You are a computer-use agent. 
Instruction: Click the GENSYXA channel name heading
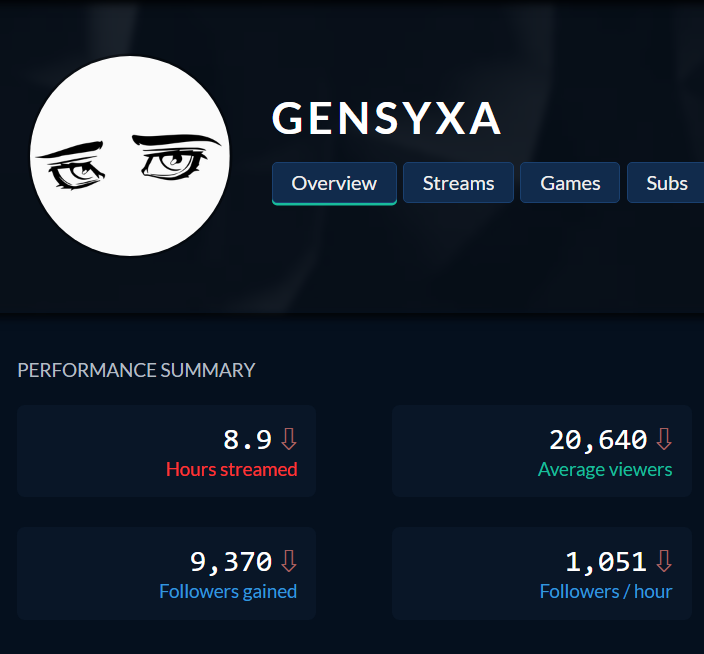click(x=386, y=118)
